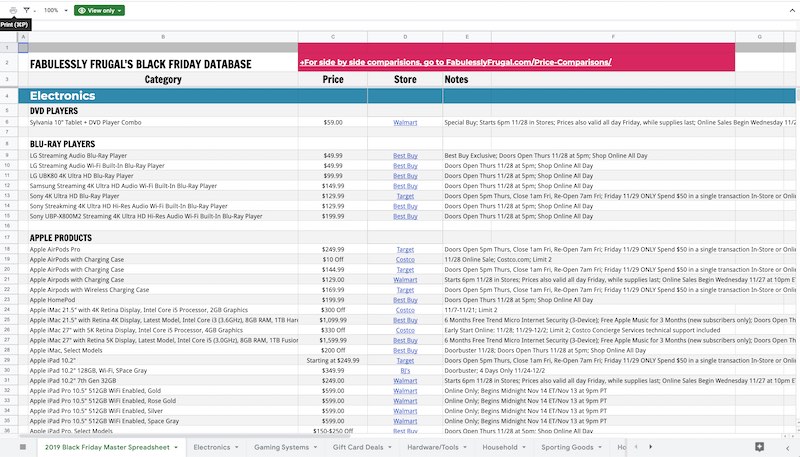The height and width of the screenshot is (457, 800).
Task: Click the $349.99 price cell
Action: (333, 371)
